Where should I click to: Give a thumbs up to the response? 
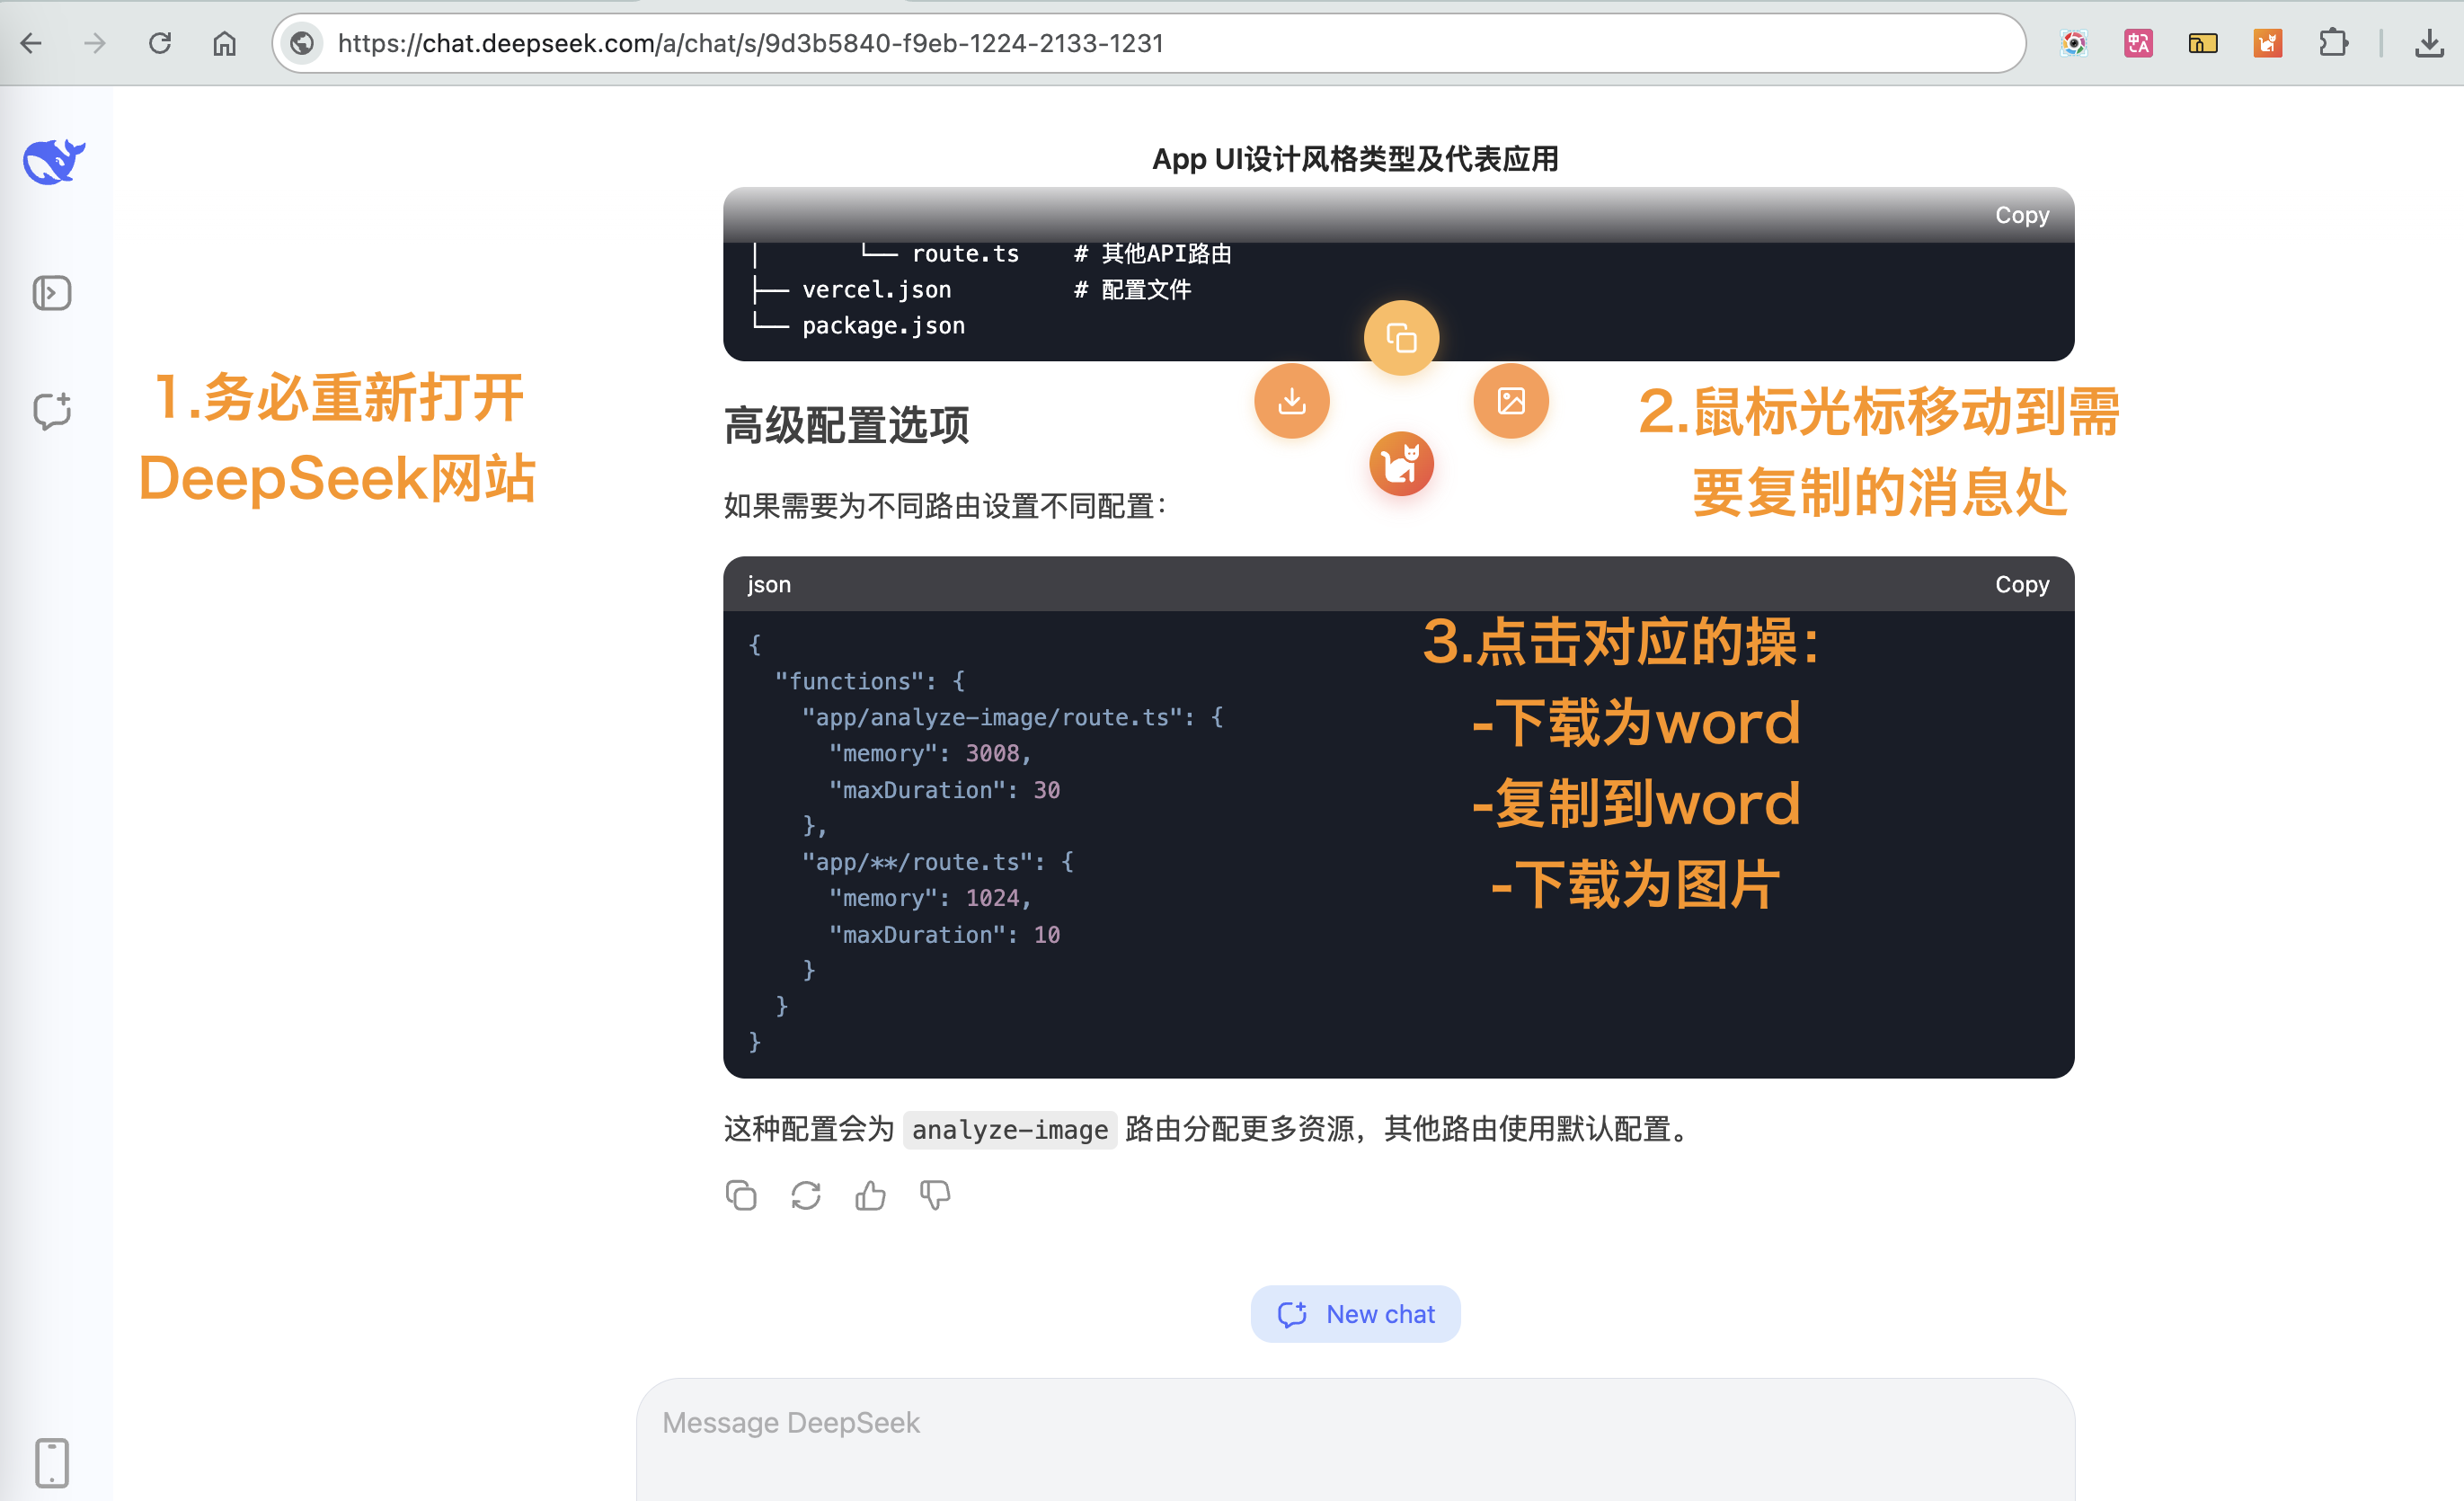869,1195
